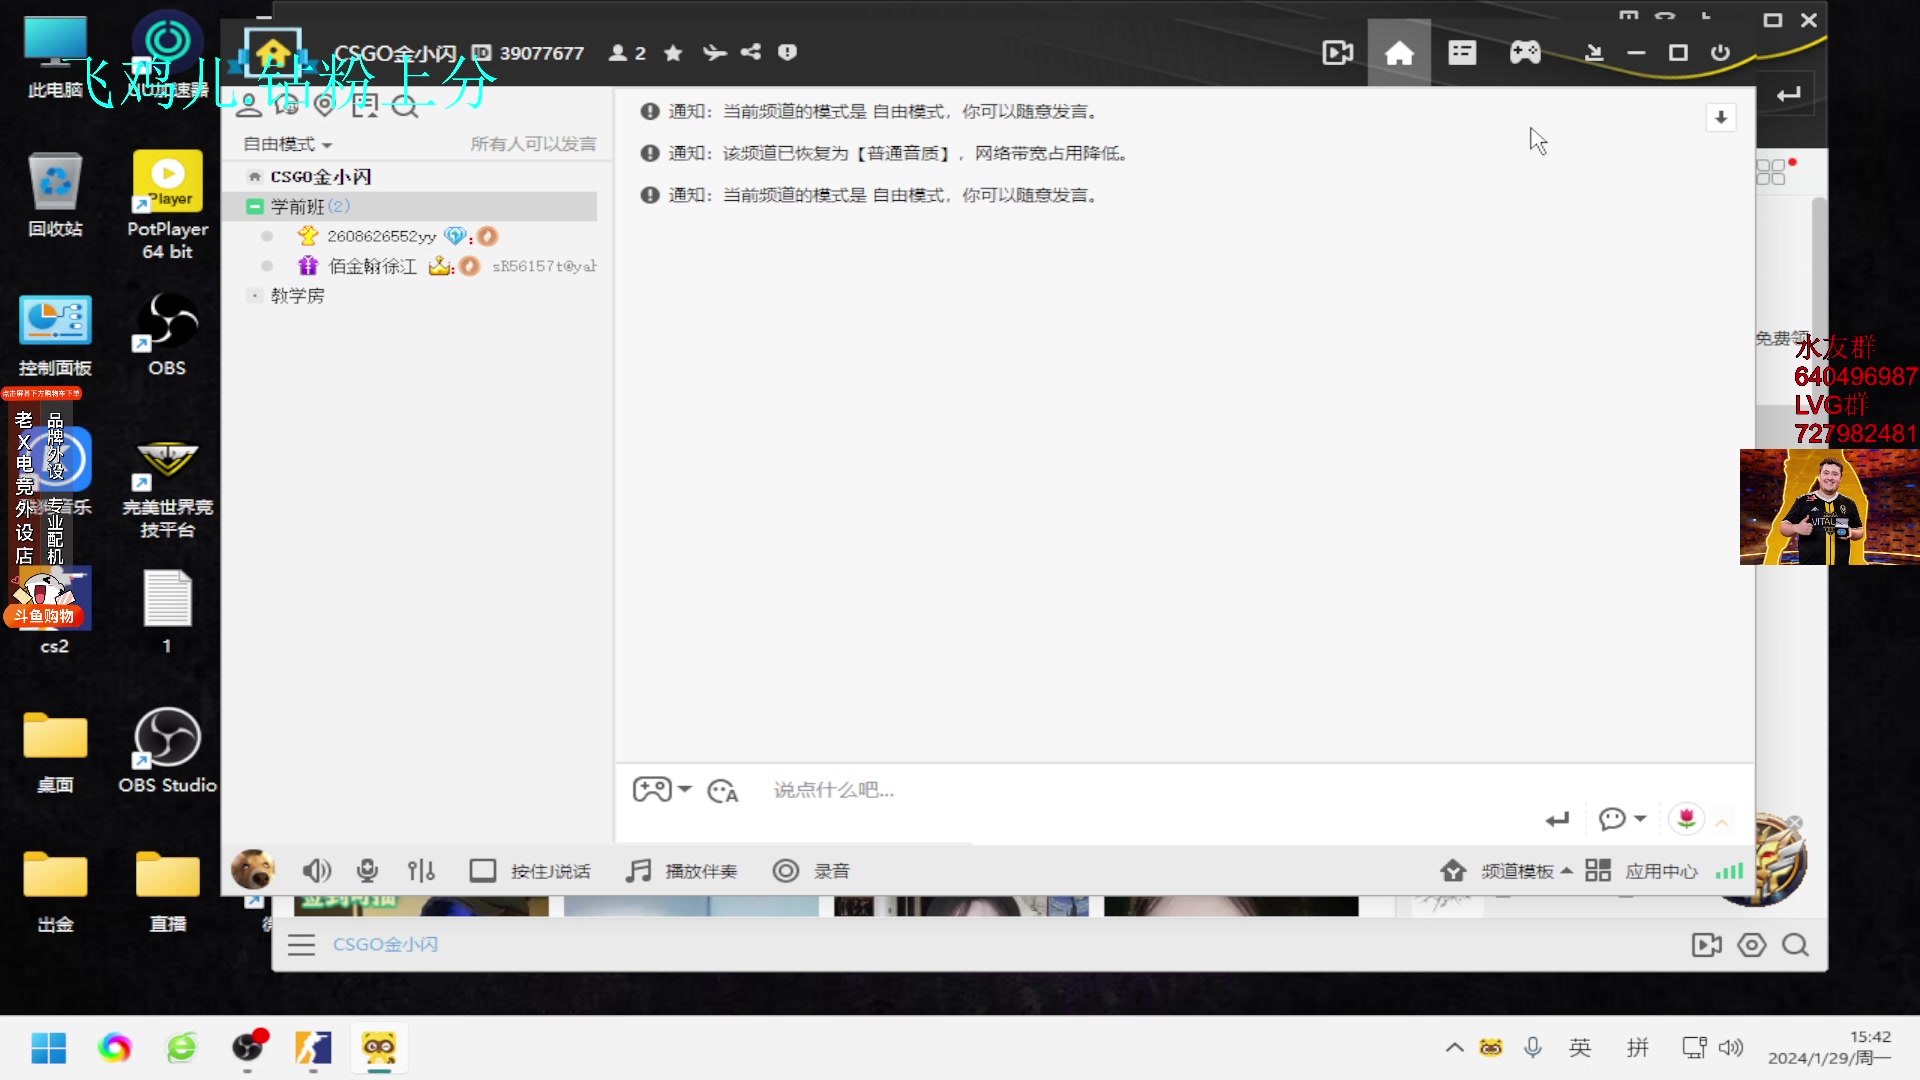Toggle the speaker volume icon
This screenshot has width=1920, height=1080.
coord(316,871)
